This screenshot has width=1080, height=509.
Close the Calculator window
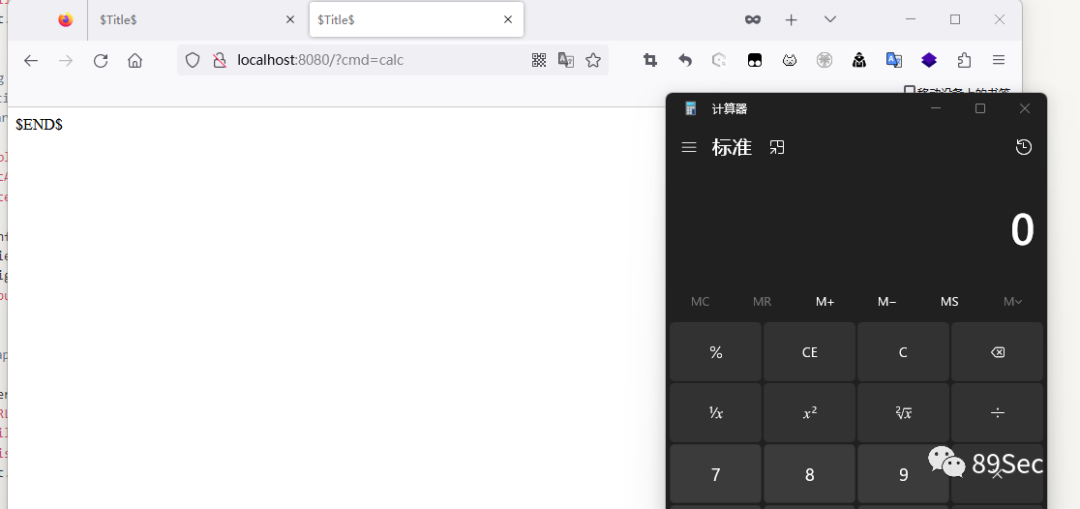[1025, 108]
